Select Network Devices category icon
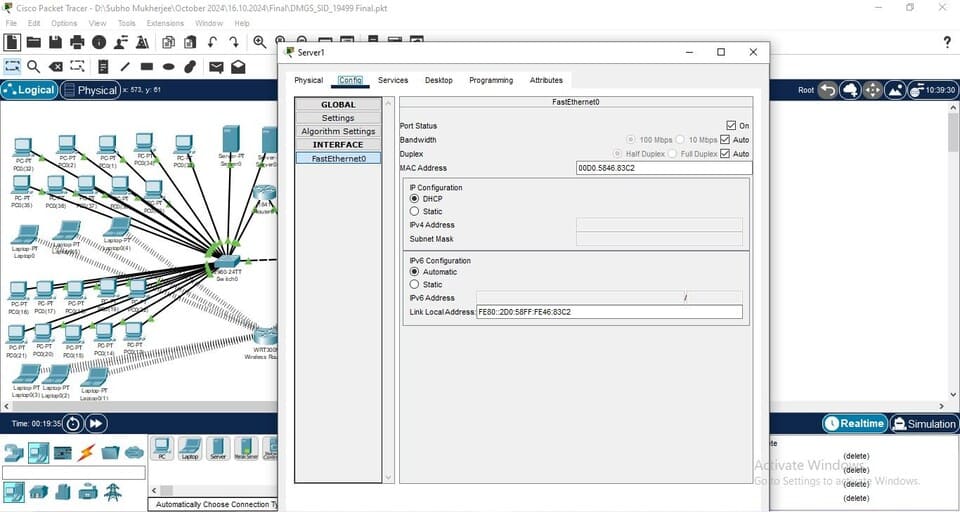This screenshot has height=512, width=960. pos(13,453)
